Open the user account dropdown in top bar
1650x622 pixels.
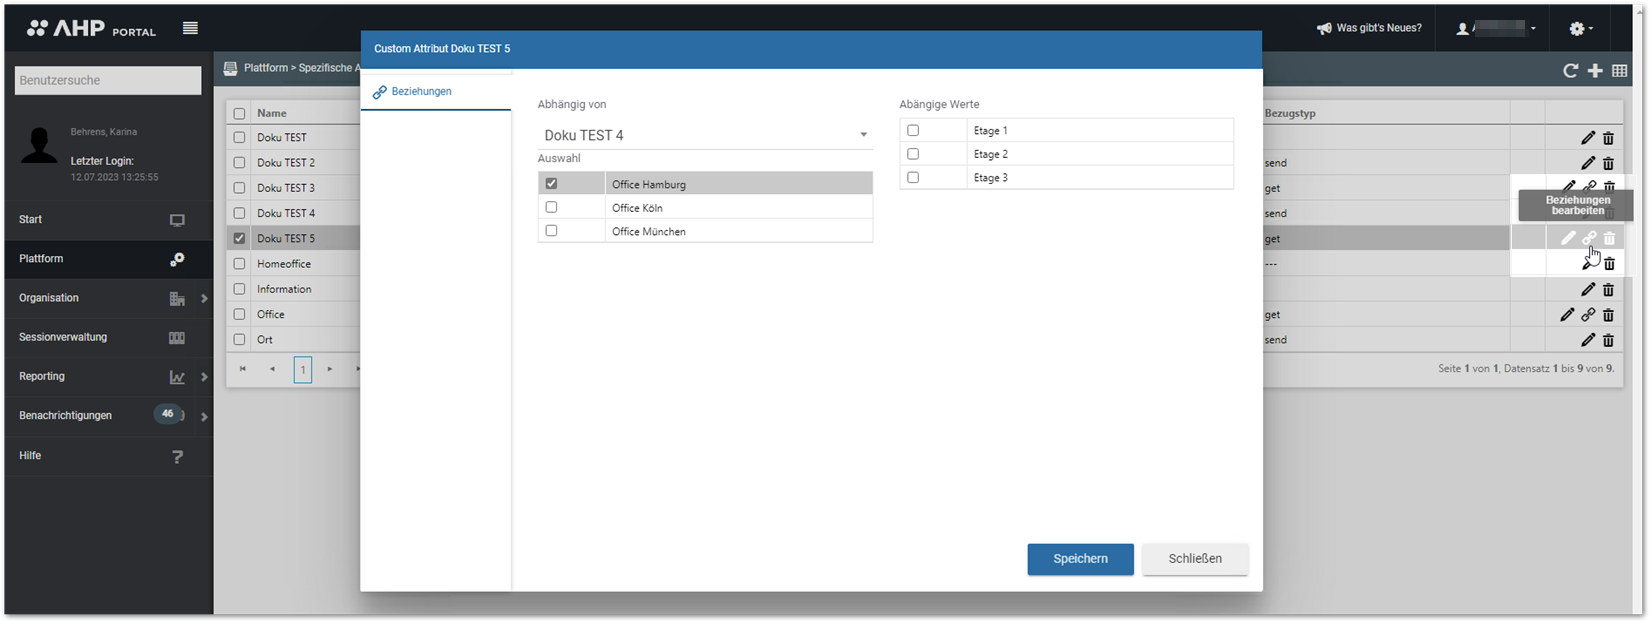(1497, 28)
